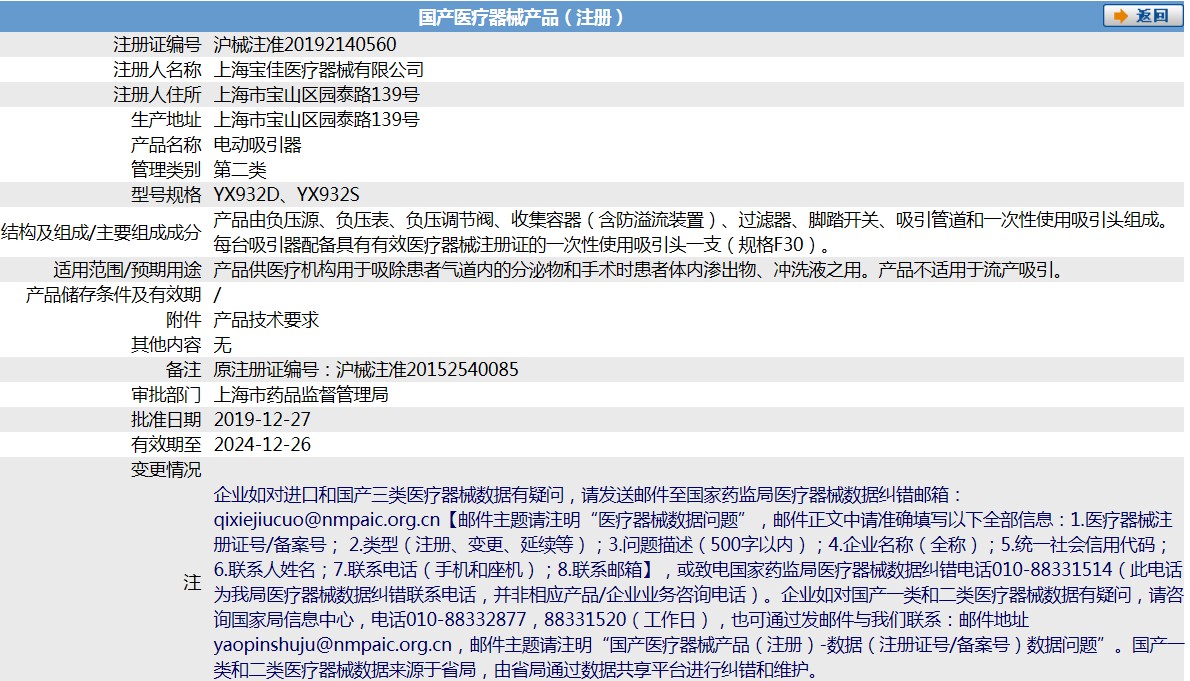Open the 产品技术要求 attachment text
Image resolution: width=1190 pixels, height=681 pixels.
[267, 320]
